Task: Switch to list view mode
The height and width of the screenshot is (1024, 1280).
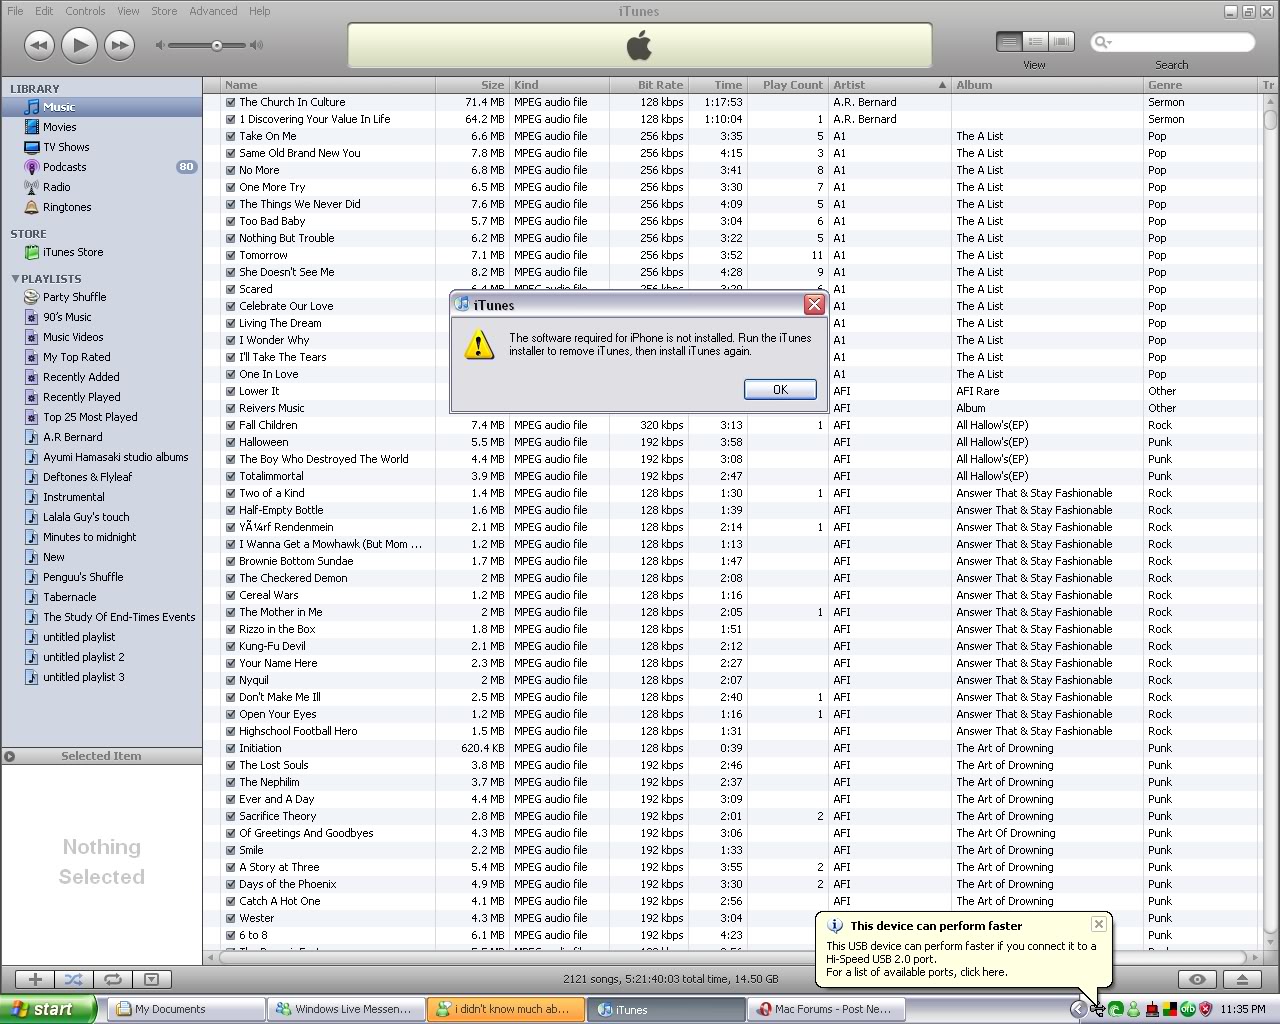Action: (x=1009, y=41)
